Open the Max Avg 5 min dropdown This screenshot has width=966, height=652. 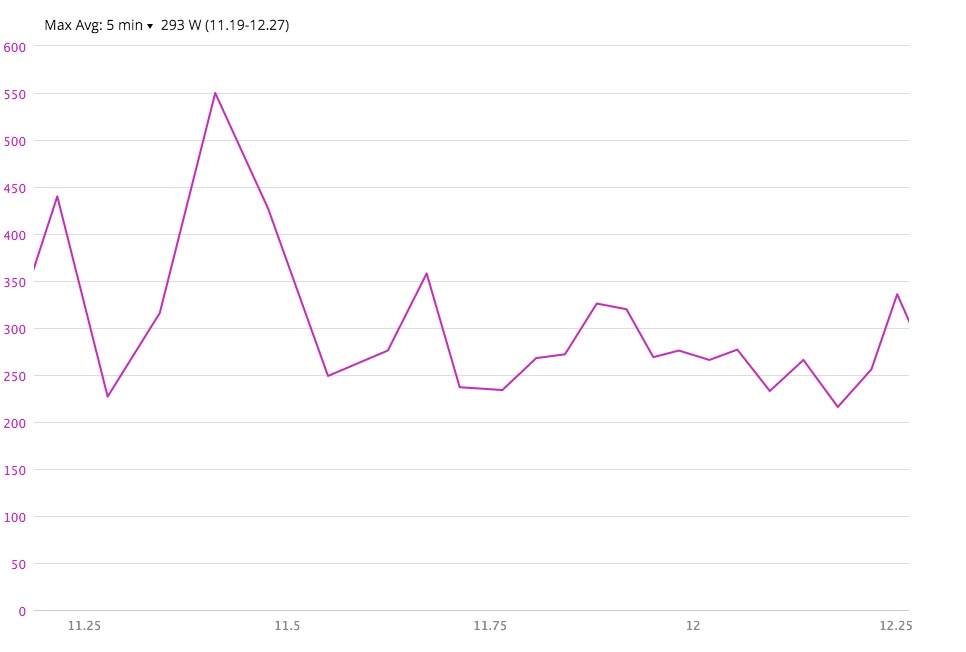[98, 25]
